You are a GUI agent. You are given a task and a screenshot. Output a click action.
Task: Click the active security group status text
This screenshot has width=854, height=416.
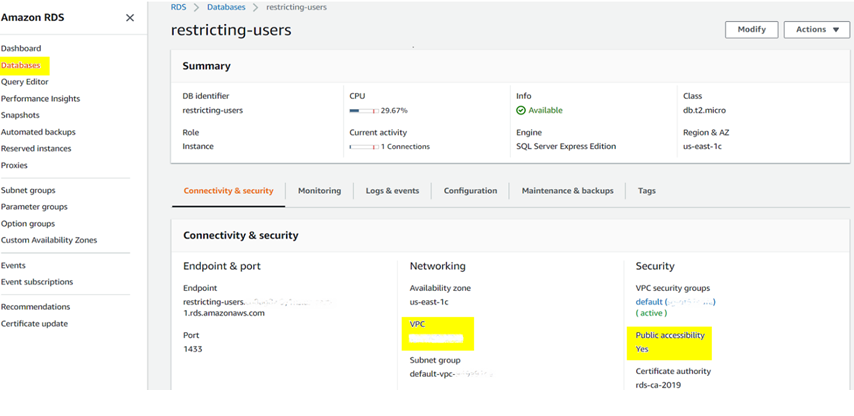tap(651, 313)
